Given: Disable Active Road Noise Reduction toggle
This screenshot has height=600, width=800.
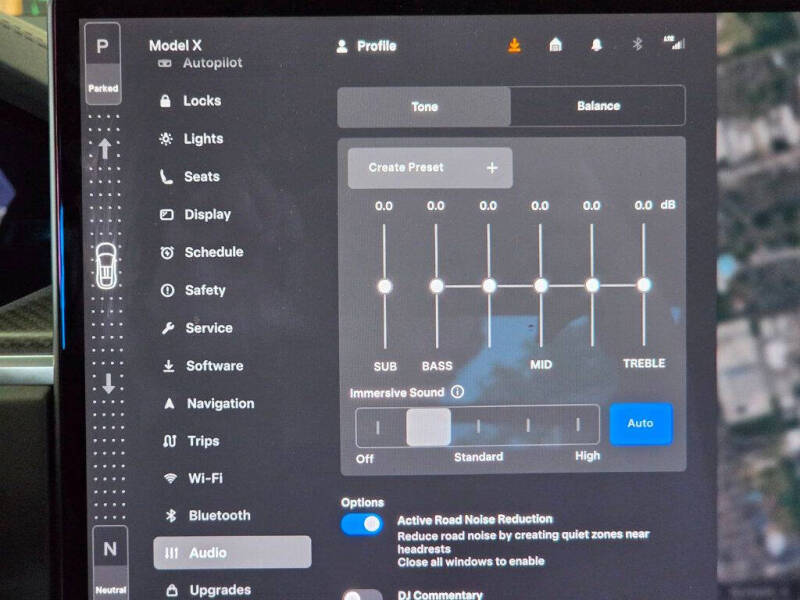Looking at the screenshot, I should tap(362, 524).
